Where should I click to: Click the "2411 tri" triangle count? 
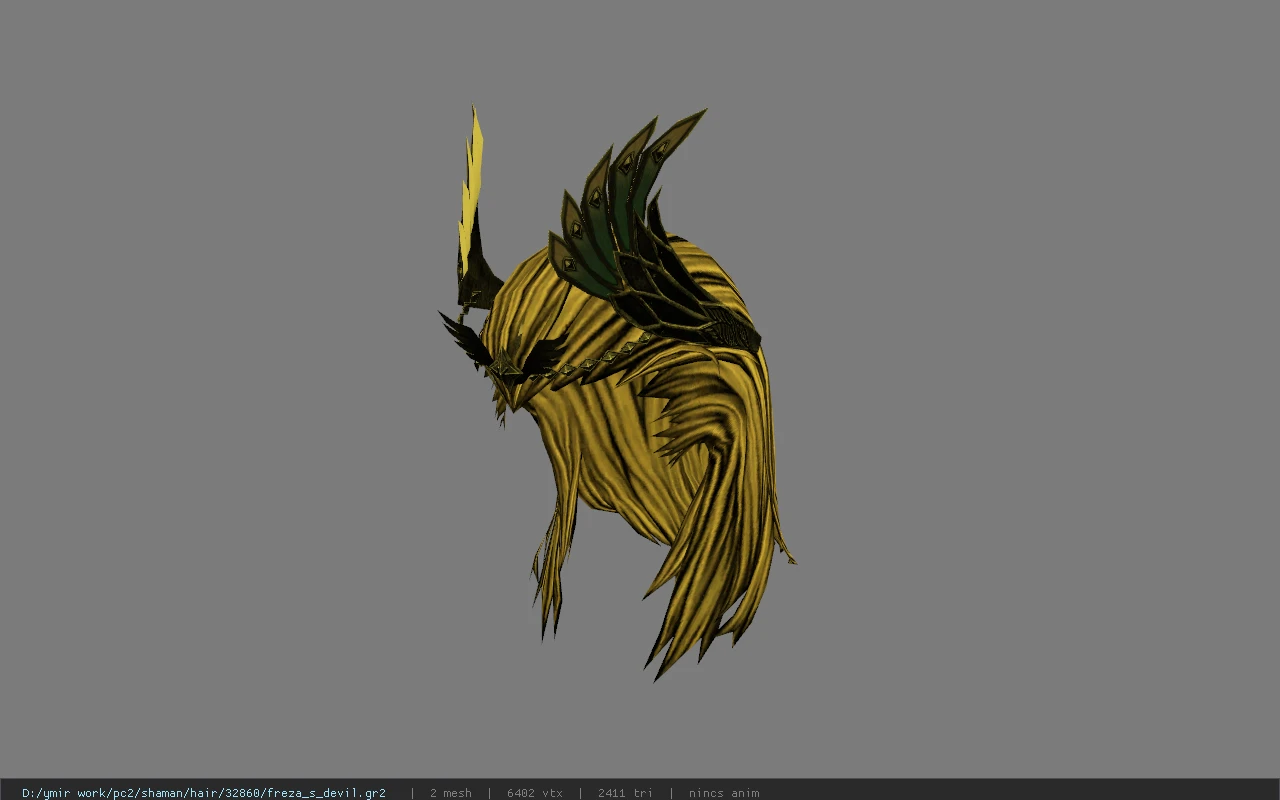625,793
